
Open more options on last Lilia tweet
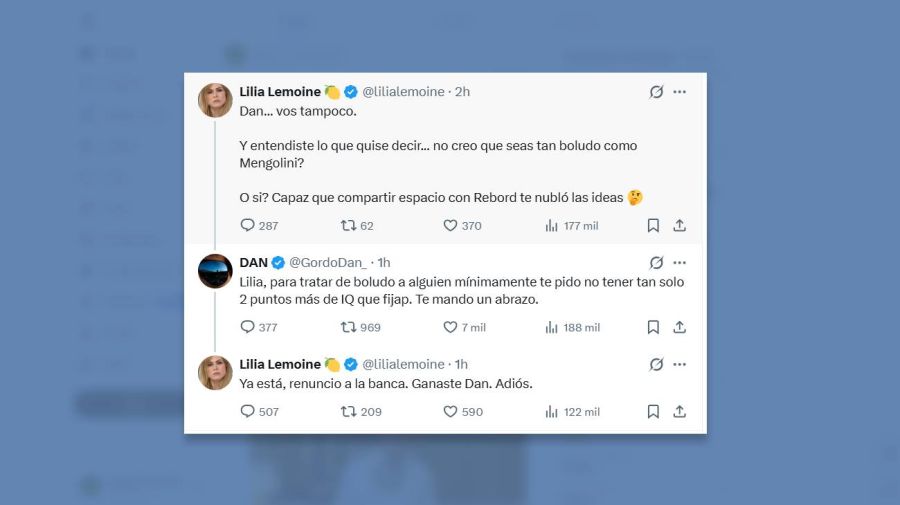[x=680, y=364]
